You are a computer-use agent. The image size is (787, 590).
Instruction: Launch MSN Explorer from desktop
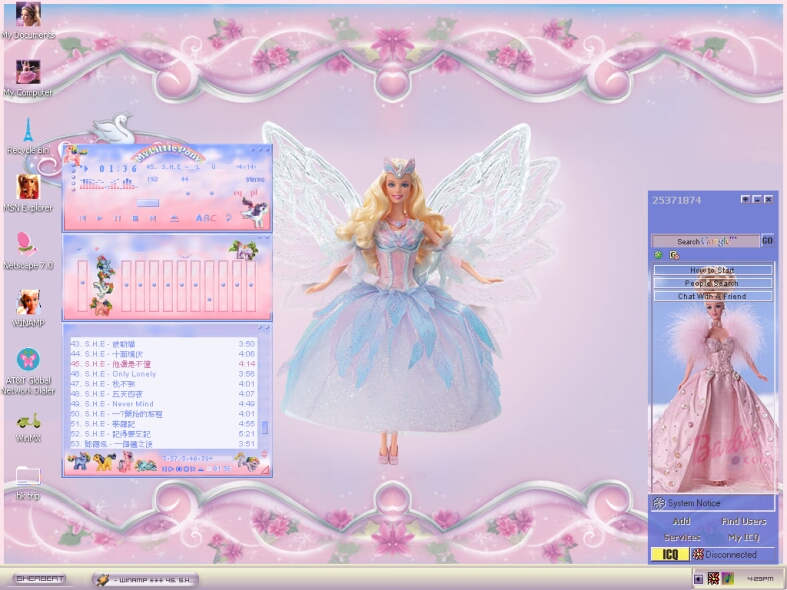coord(28,193)
